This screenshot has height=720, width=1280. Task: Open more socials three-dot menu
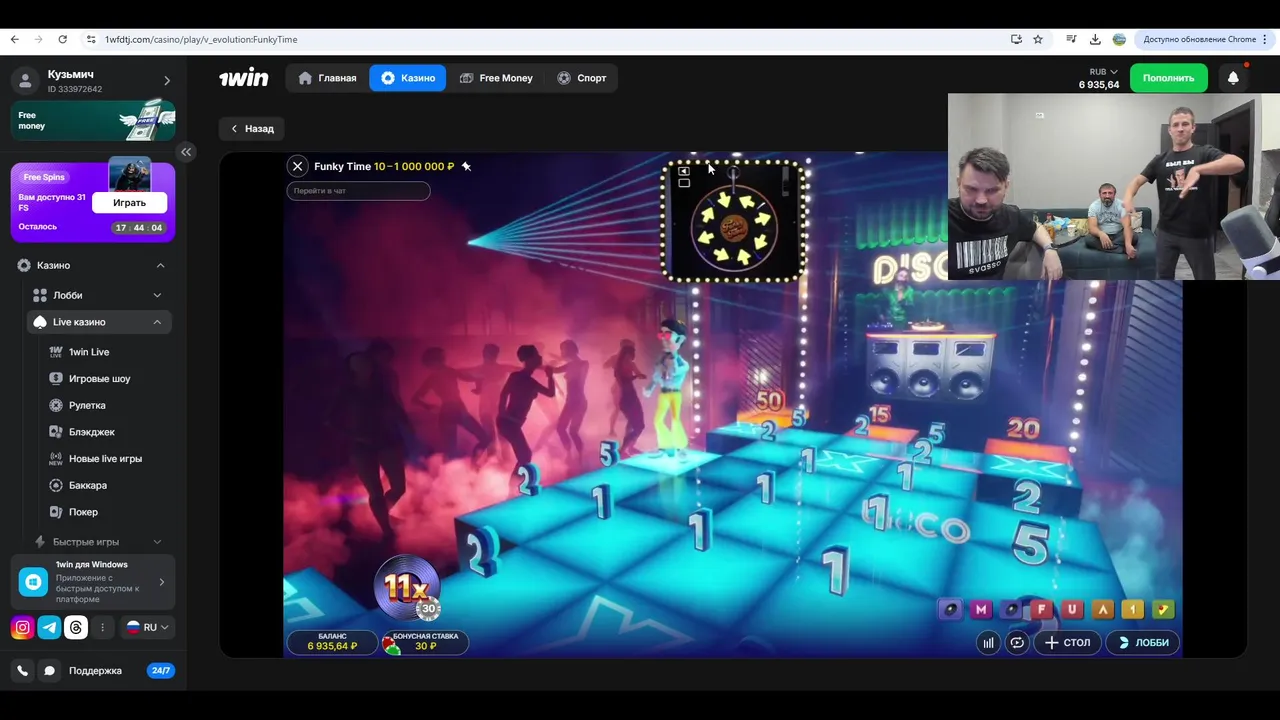(x=102, y=628)
